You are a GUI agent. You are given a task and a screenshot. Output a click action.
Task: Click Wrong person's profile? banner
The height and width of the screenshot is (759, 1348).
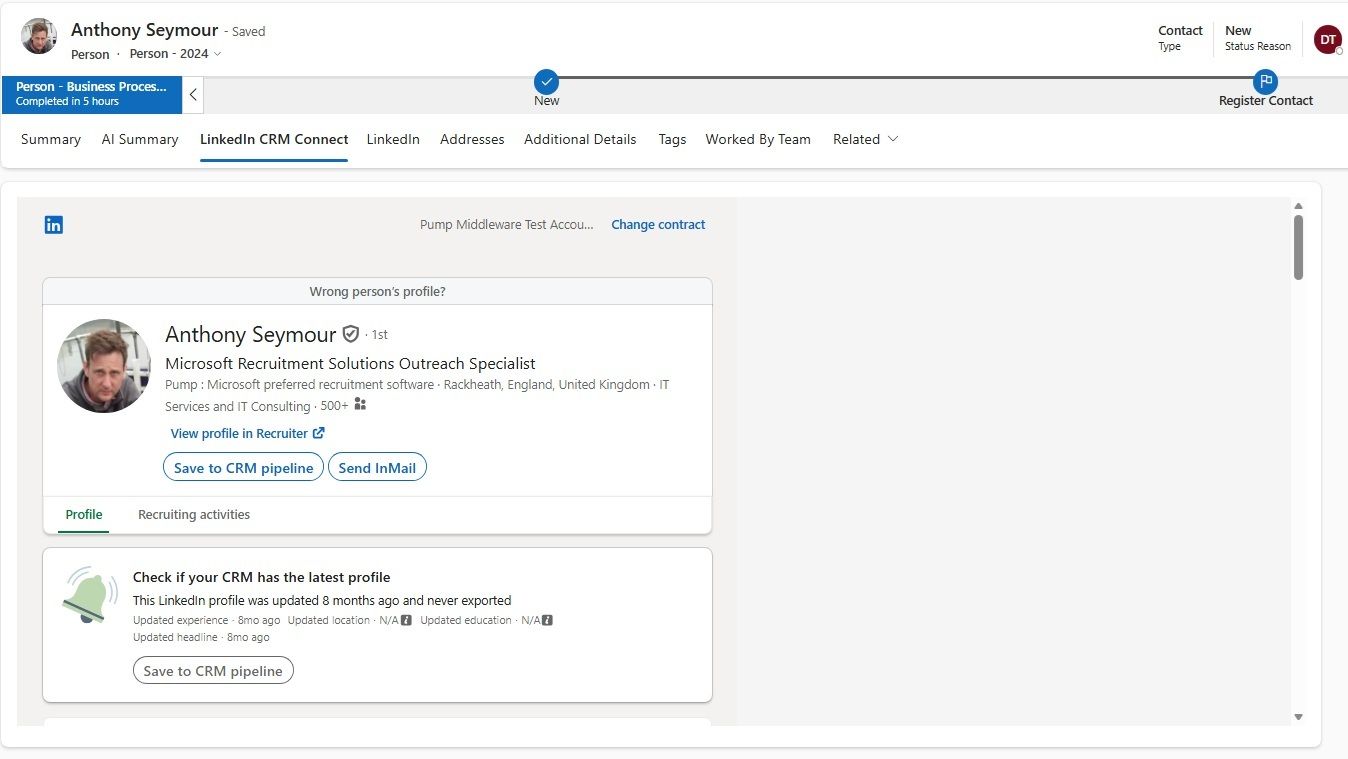pos(377,292)
